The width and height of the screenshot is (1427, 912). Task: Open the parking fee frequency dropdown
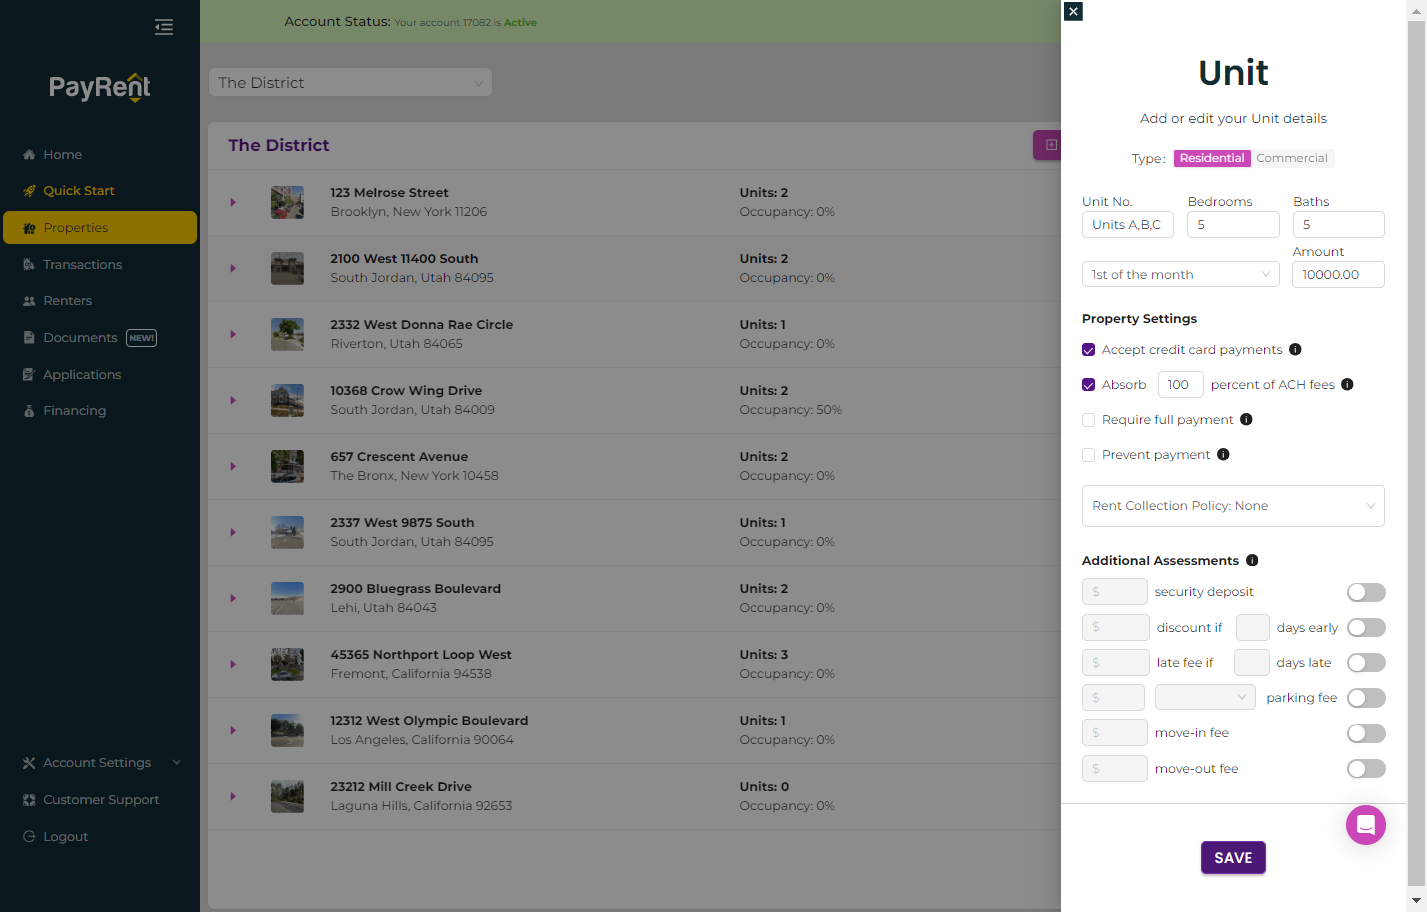[x=1205, y=698]
